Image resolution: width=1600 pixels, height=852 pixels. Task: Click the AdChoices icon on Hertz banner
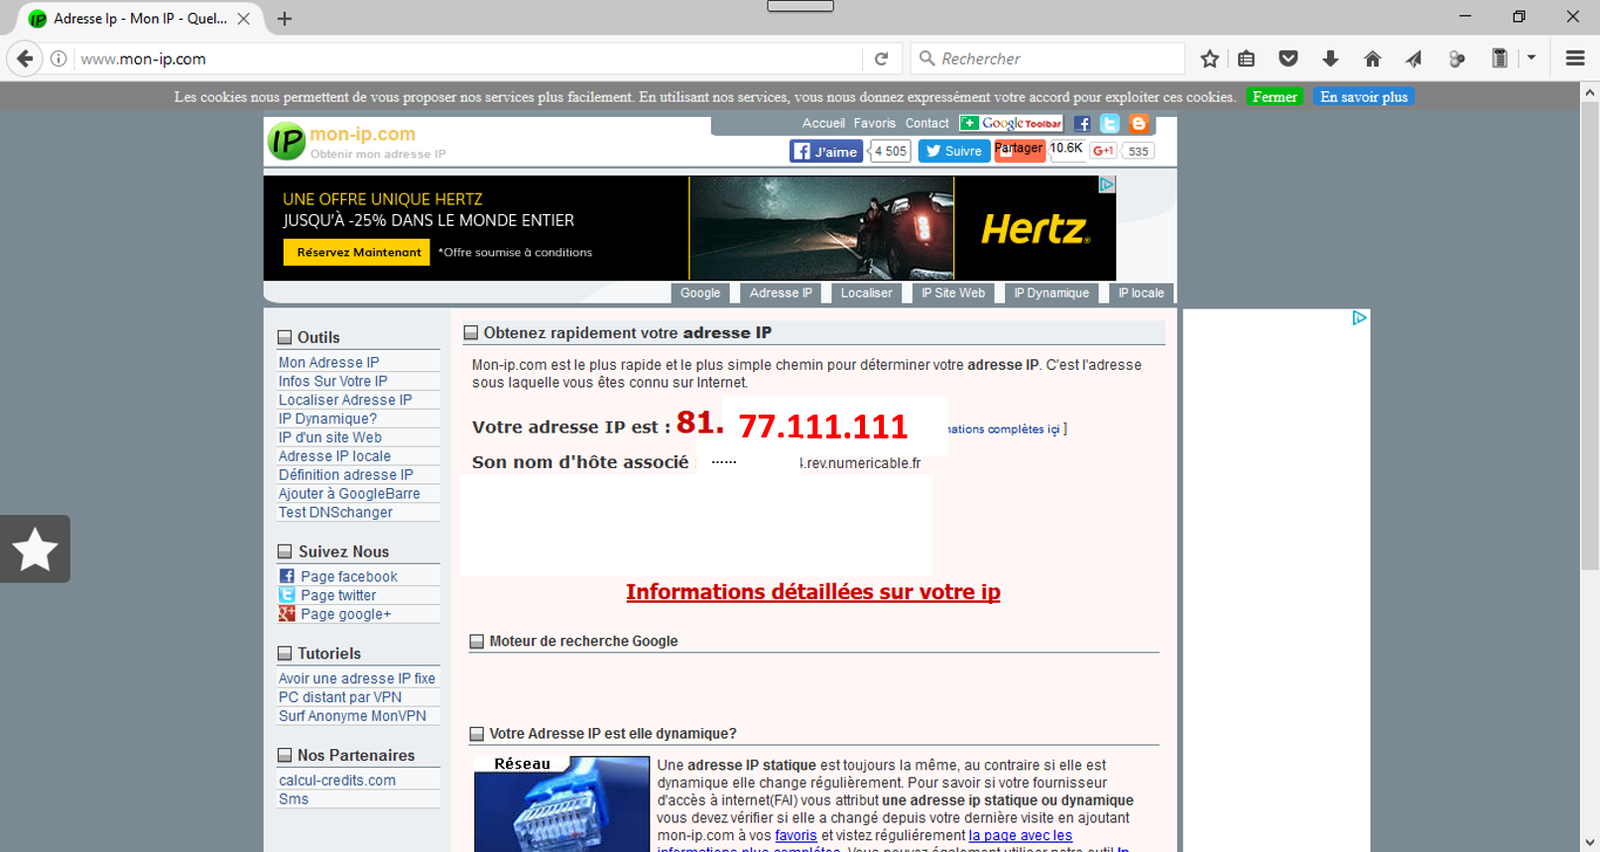click(1107, 184)
